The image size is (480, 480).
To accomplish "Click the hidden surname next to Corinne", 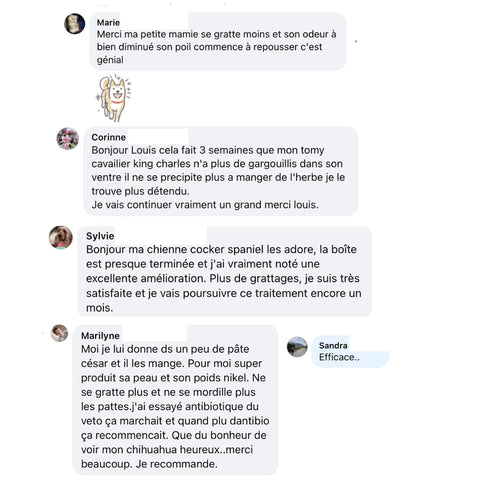I will click(158, 136).
